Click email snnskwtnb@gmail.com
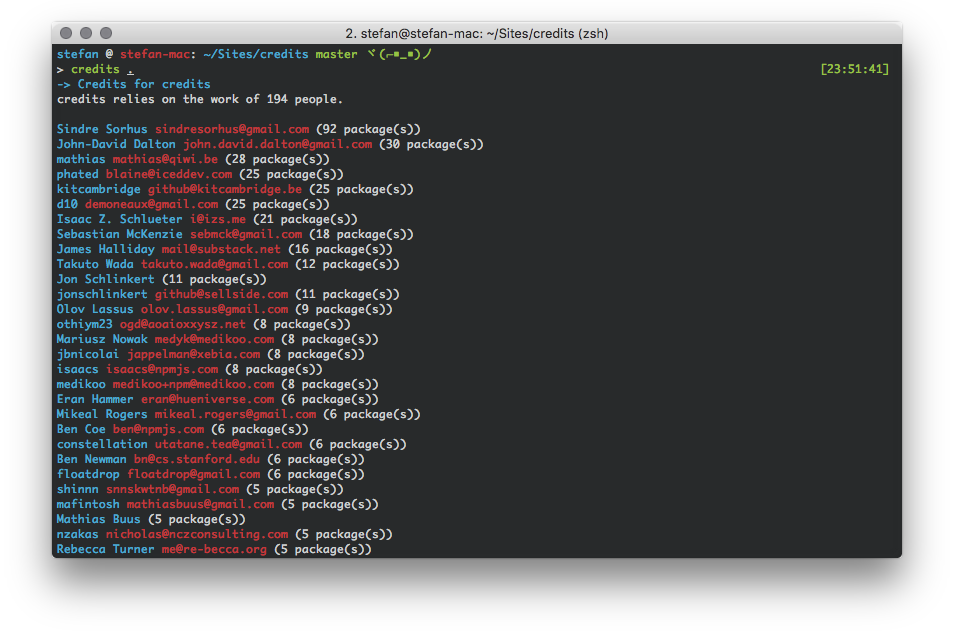Screen dimensions: 963x635 click(x=173, y=489)
